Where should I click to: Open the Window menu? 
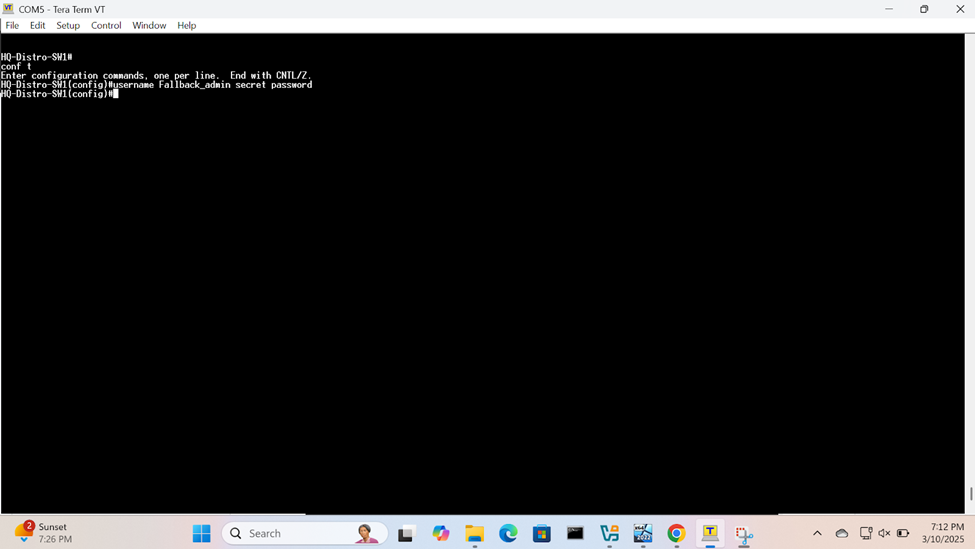(149, 25)
